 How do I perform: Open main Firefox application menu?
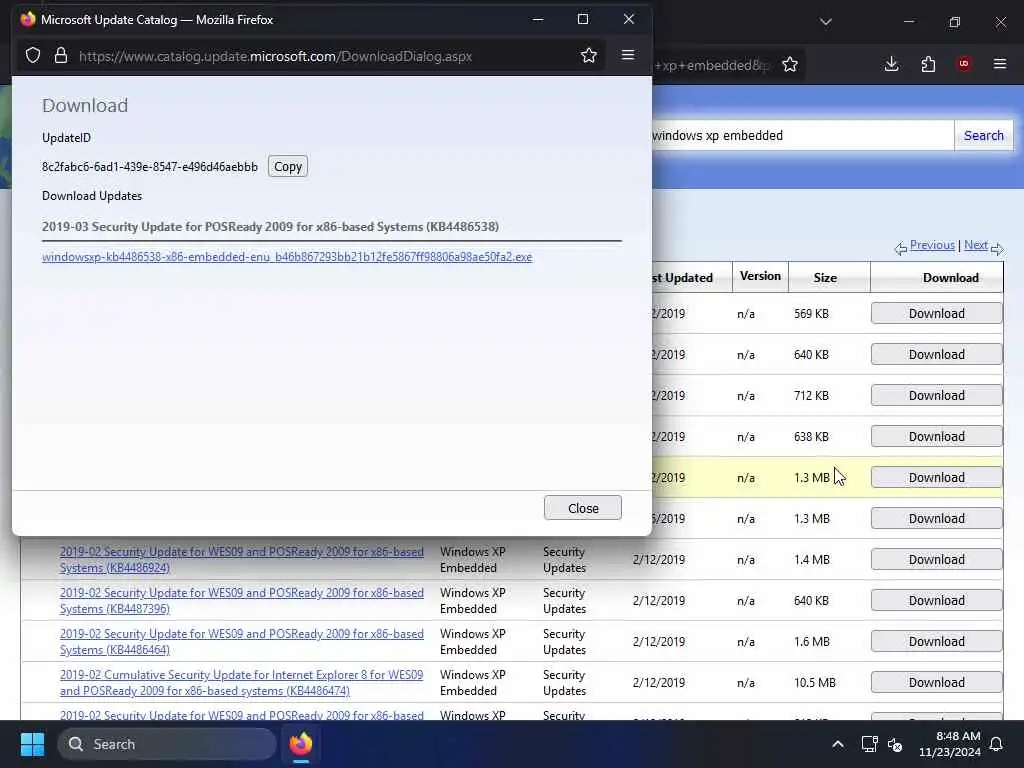(1000, 64)
